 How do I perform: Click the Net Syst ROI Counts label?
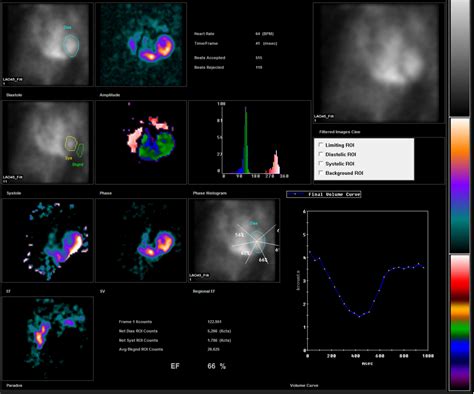(138, 340)
